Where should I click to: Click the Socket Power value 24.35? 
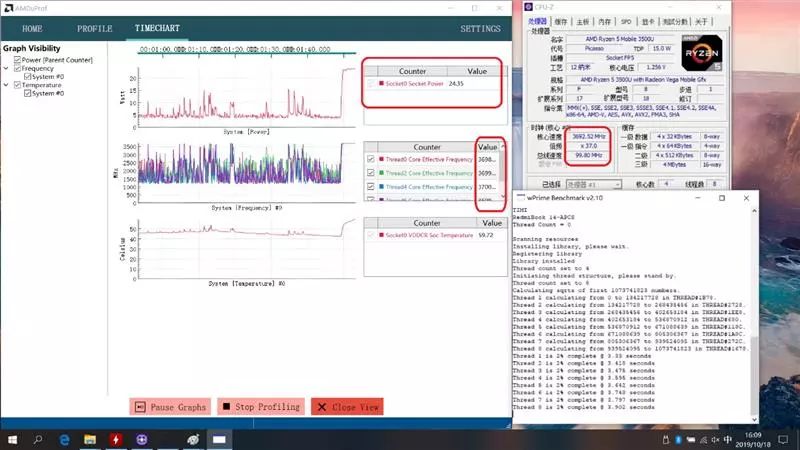(x=456, y=83)
